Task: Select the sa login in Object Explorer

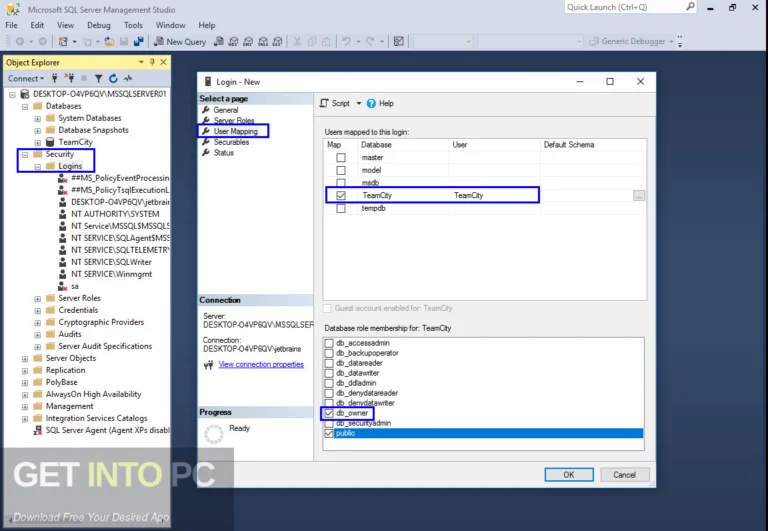Action: click(x=74, y=286)
